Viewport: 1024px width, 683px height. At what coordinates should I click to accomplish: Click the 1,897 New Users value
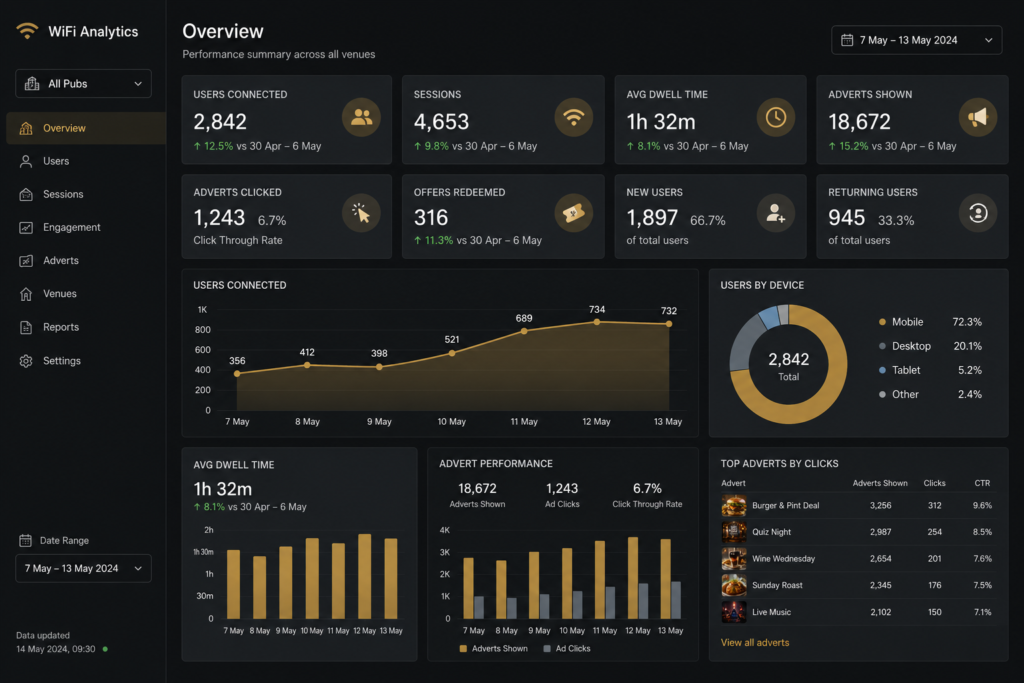tap(652, 217)
